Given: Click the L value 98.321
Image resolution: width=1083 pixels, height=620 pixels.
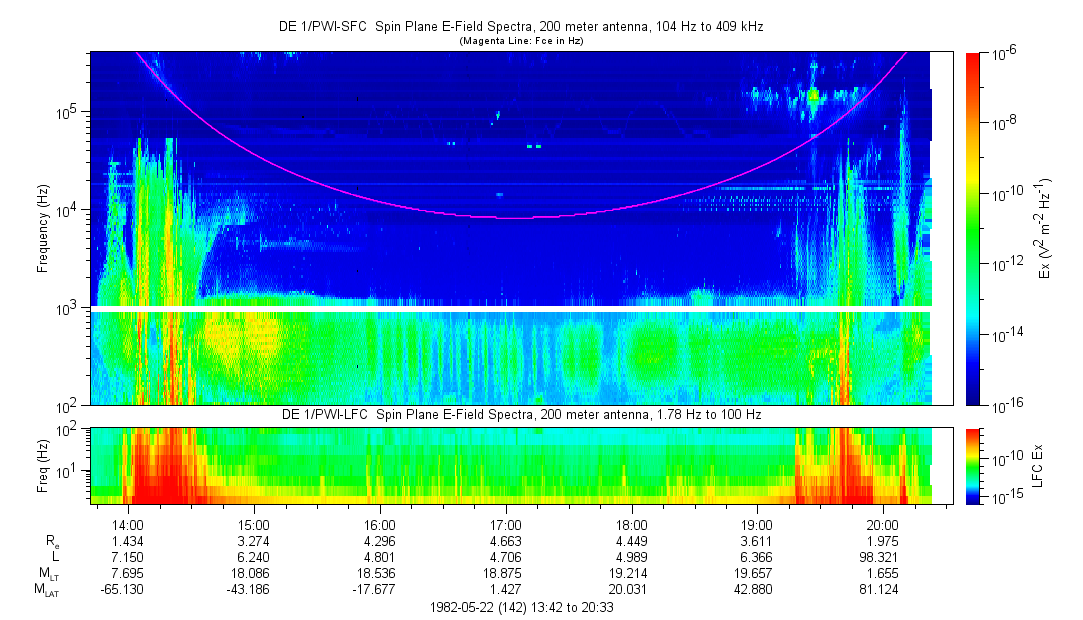Looking at the screenshot, I should [883, 557].
